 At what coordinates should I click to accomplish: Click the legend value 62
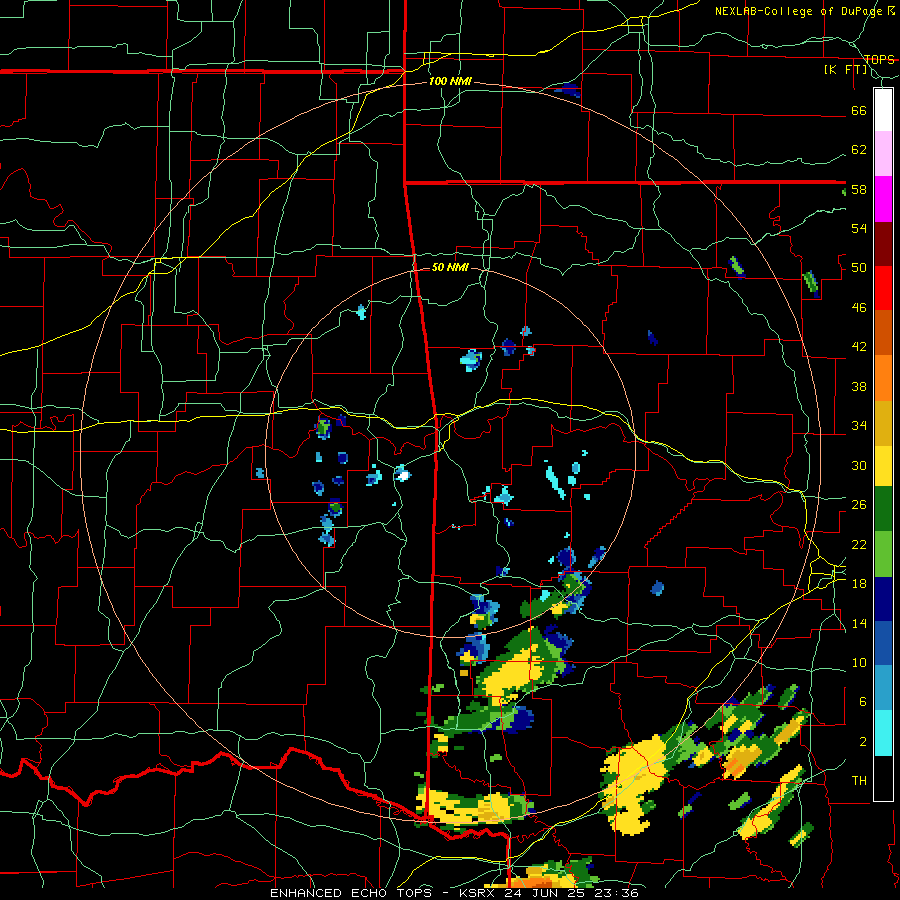(859, 150)
